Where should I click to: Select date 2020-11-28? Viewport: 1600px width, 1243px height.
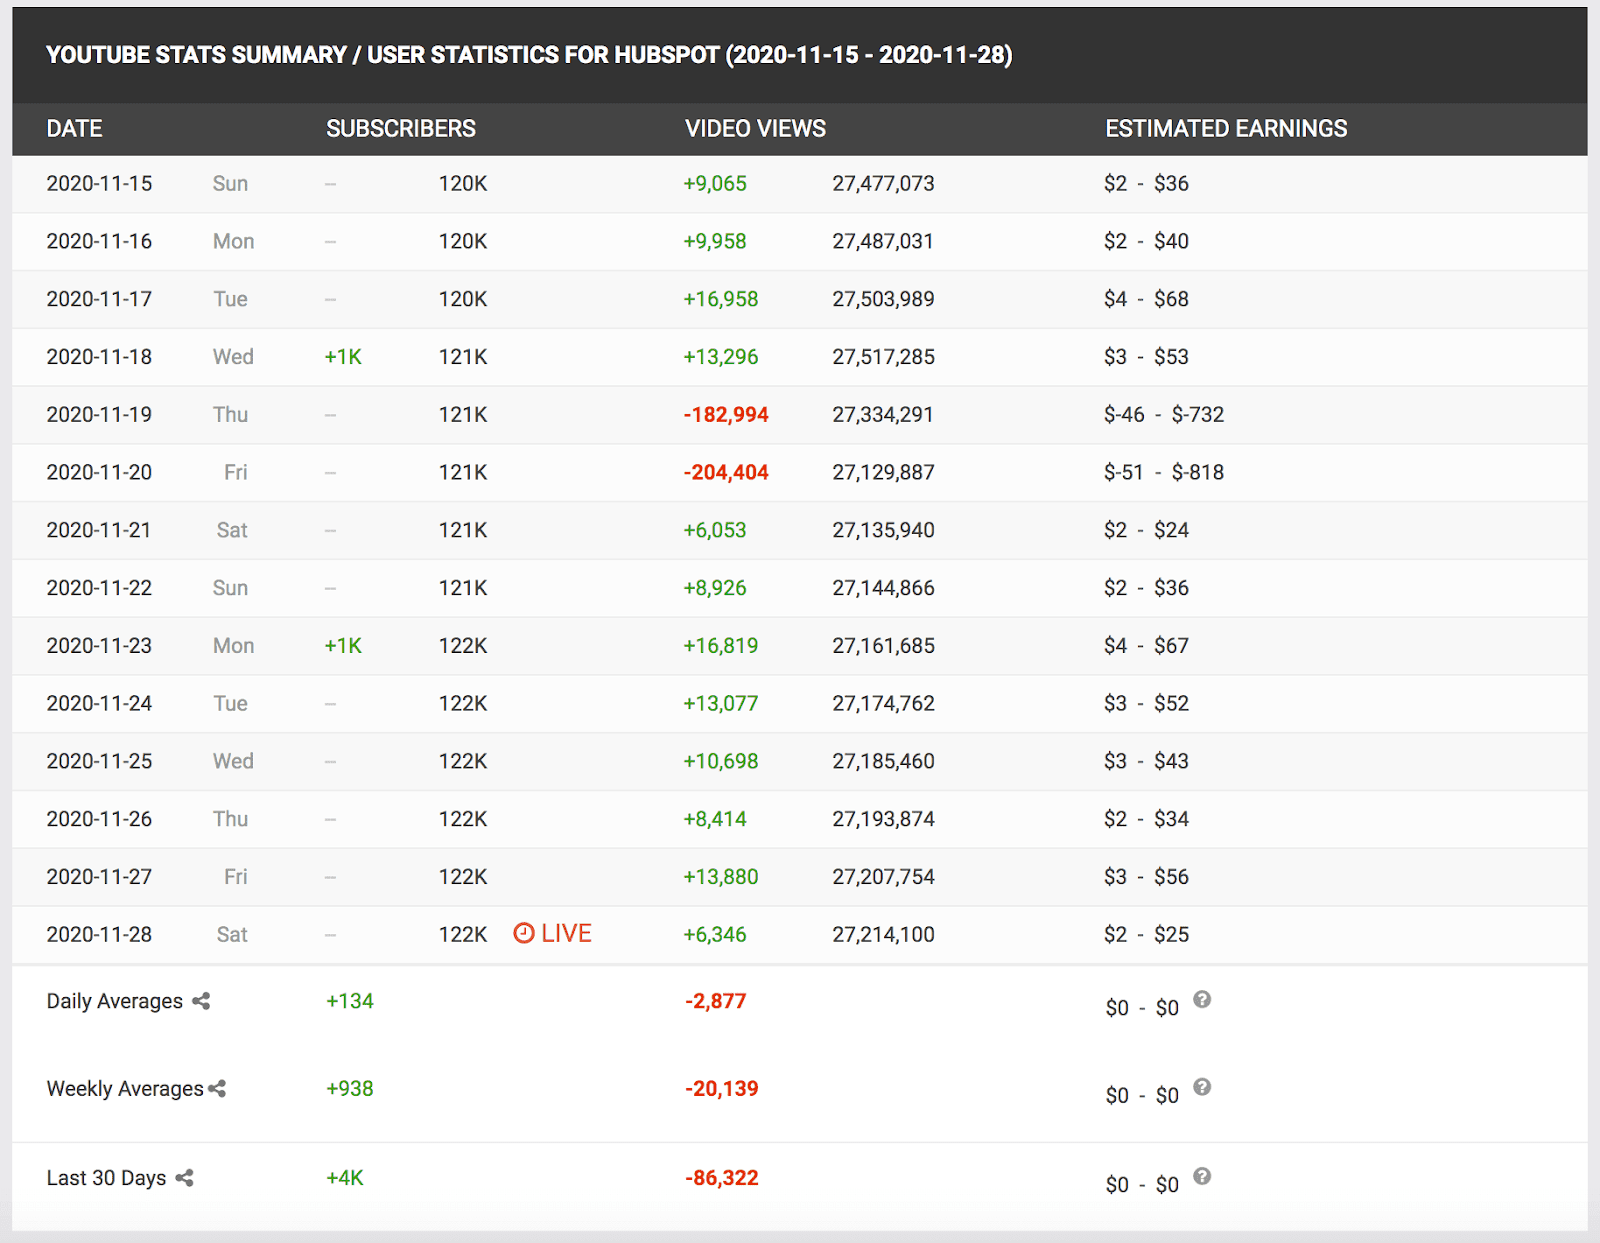[99, 935]
